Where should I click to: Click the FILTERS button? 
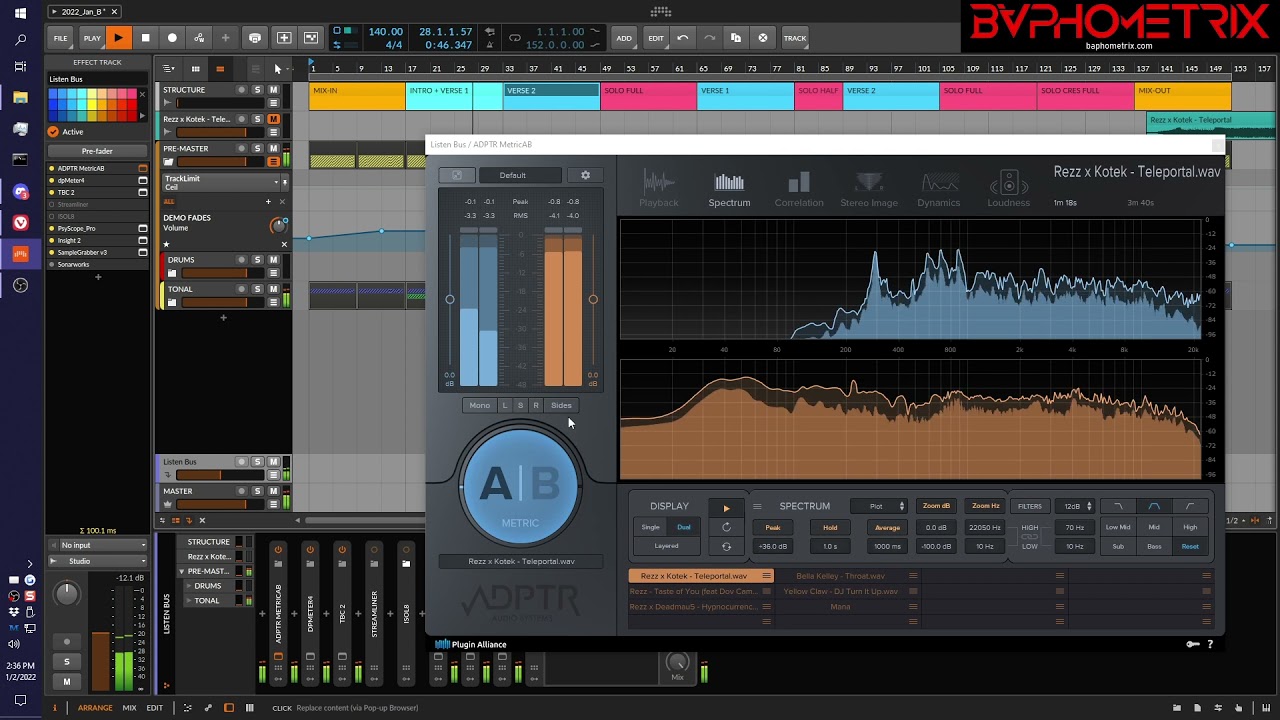pos(1030,506)
